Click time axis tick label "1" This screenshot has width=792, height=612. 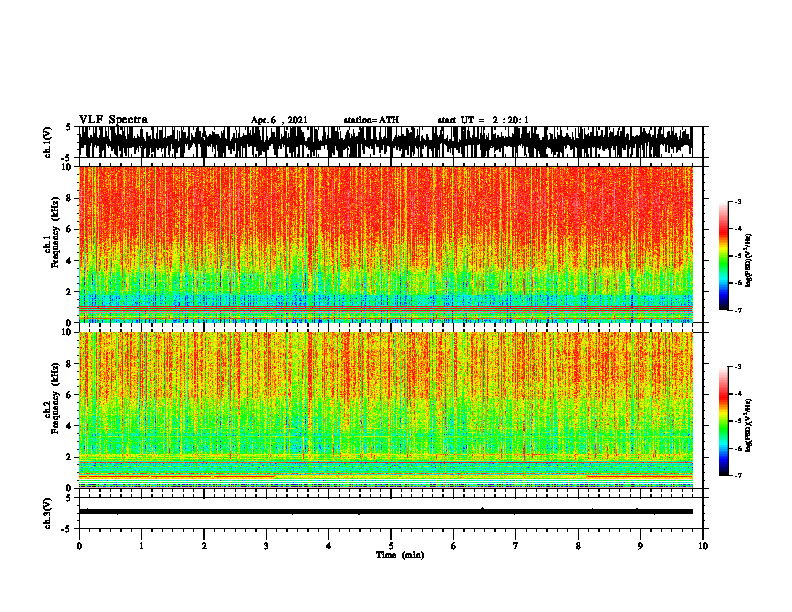tap(141, 546)
